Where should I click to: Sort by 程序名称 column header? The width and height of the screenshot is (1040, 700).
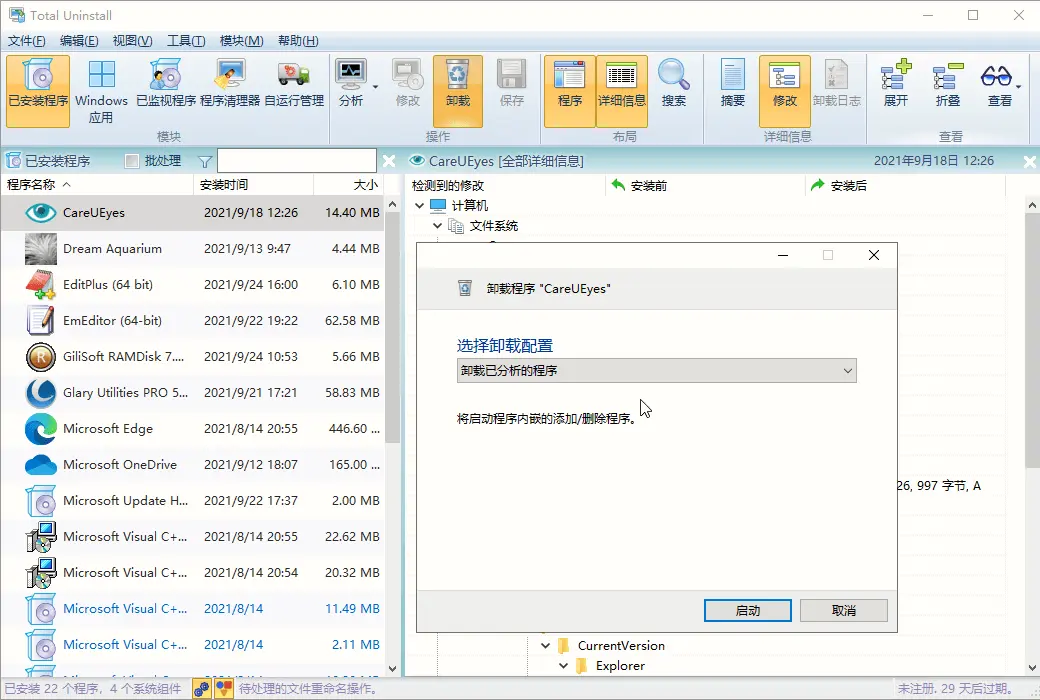click(x=98, y=184)
